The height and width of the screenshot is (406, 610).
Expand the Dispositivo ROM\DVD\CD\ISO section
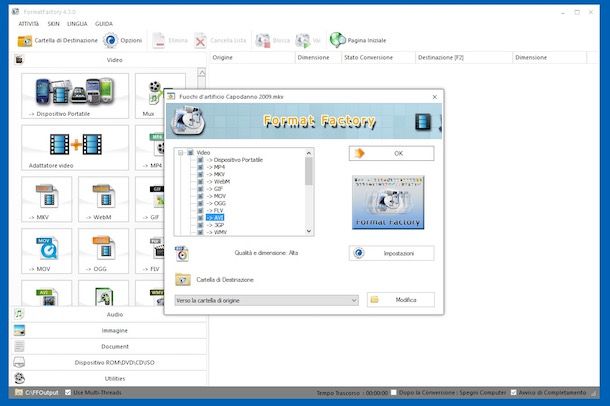pos(110,362)
